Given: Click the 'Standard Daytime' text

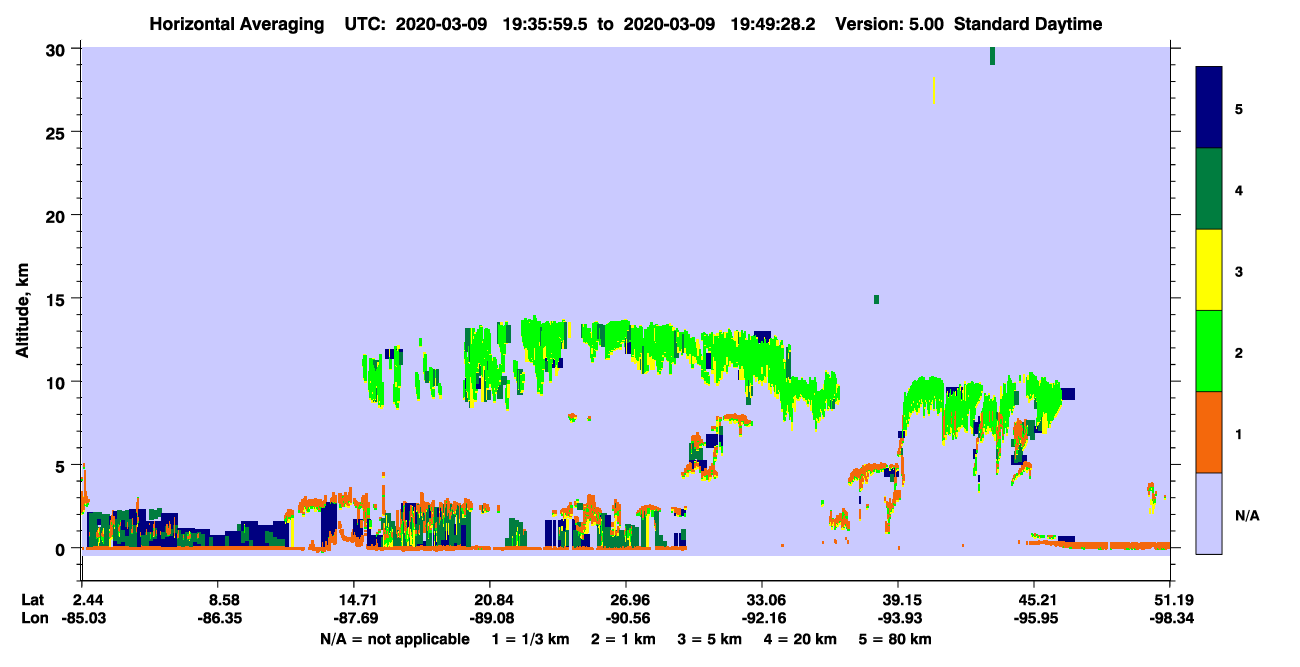Looking at the screenshot, I should coord(1028,24).
